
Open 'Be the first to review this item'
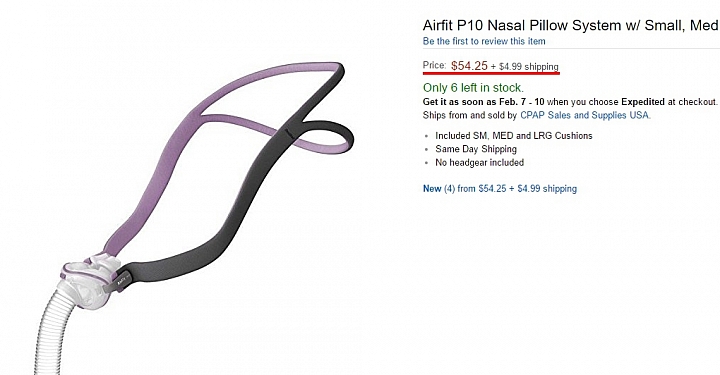pyautogui.click(x=484, y=41)
